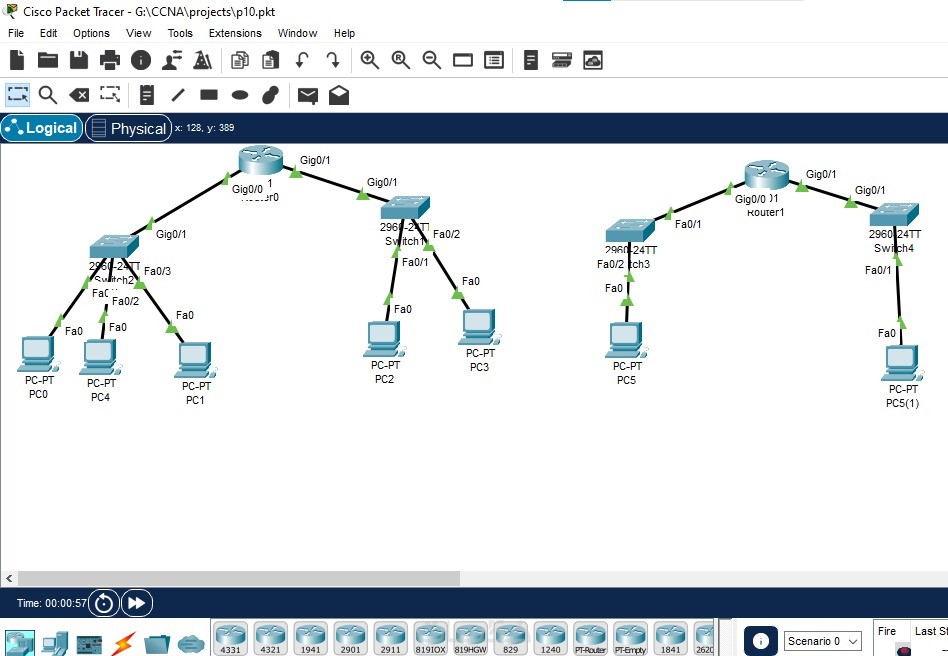This screenshot has width=948, height=656.
Task: Open the View menu
Action: point(138,33)
